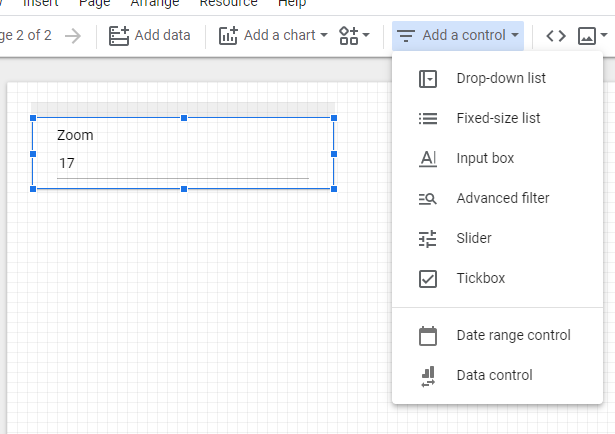Select Drop-down list control
Image resolution: width=615 pixels, height=434 pixels.
[500, 78]
